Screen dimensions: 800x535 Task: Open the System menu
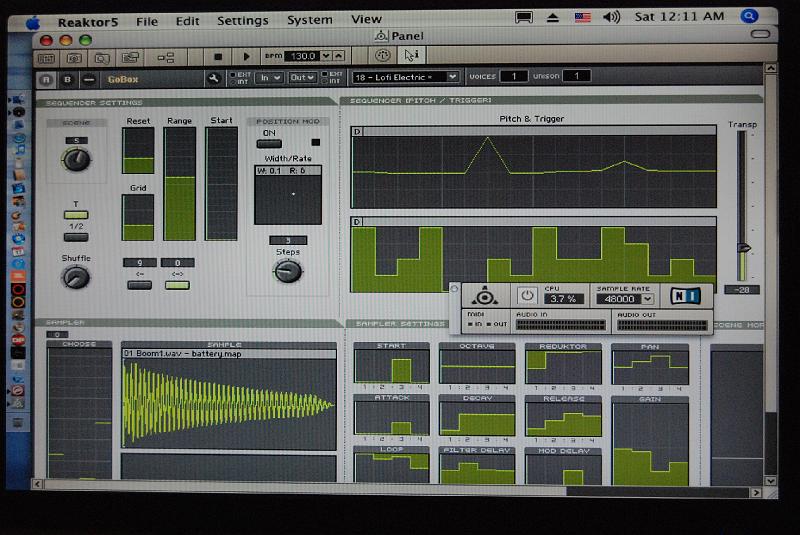(309, 20)
